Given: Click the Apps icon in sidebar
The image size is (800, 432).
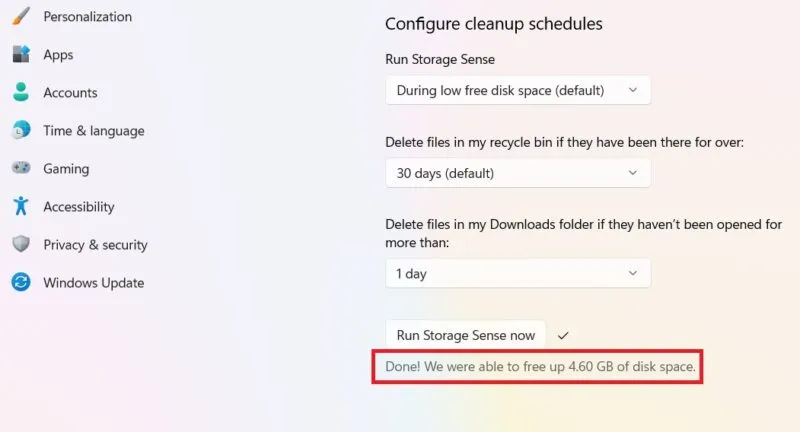Looking at the screenshot, I should pyautogui.click(x=21, y=55).
